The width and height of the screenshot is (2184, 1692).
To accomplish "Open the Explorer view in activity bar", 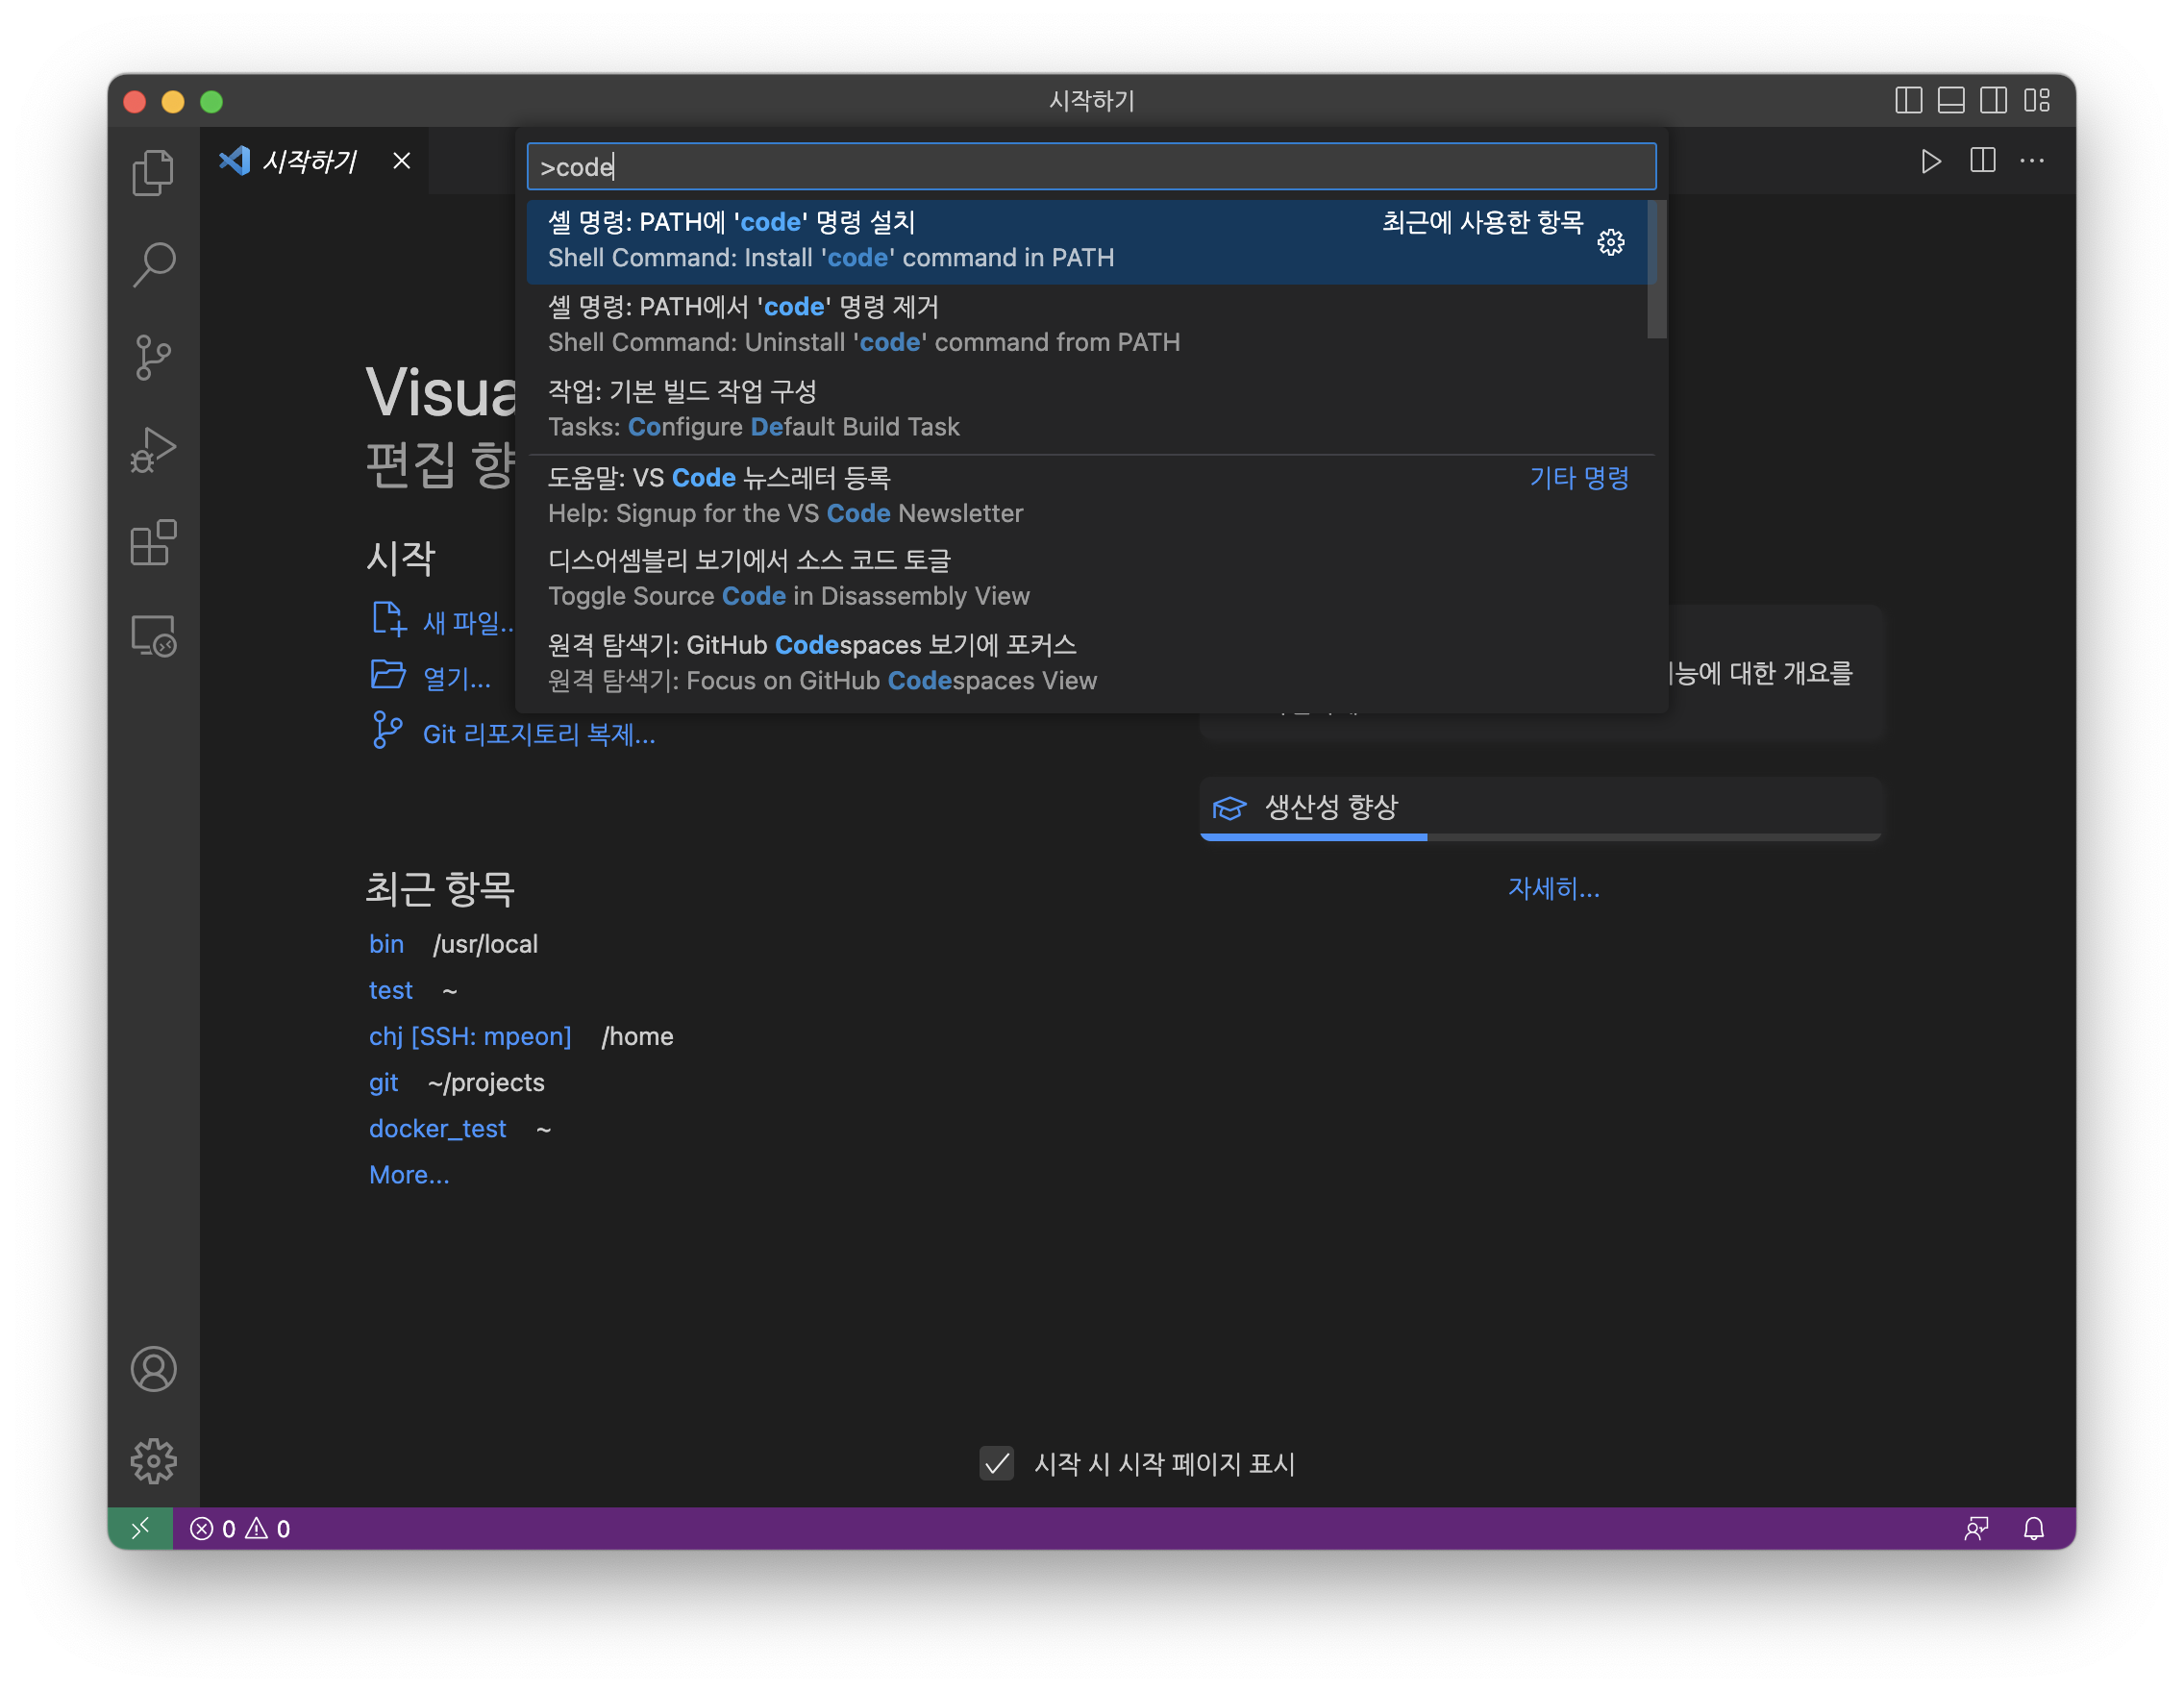I will pos(153,173).
